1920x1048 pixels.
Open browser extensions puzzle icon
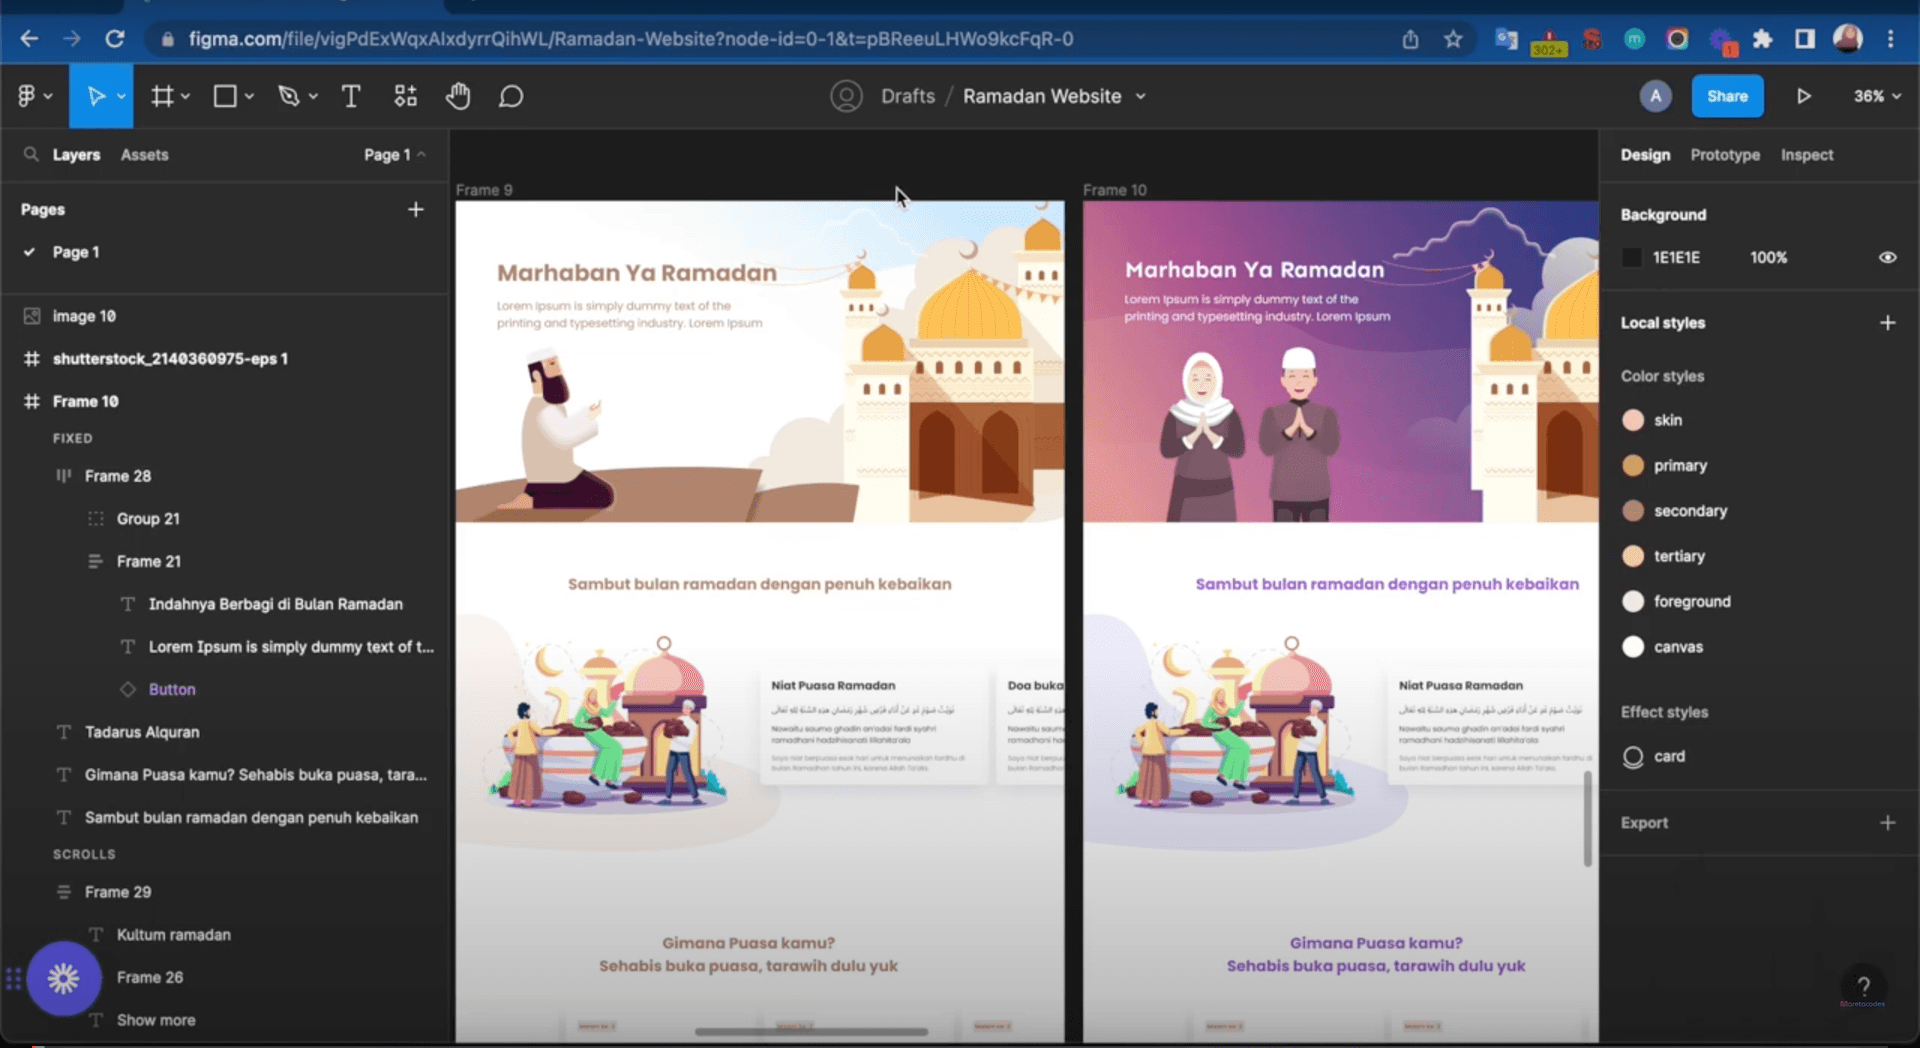point(1762,39)
